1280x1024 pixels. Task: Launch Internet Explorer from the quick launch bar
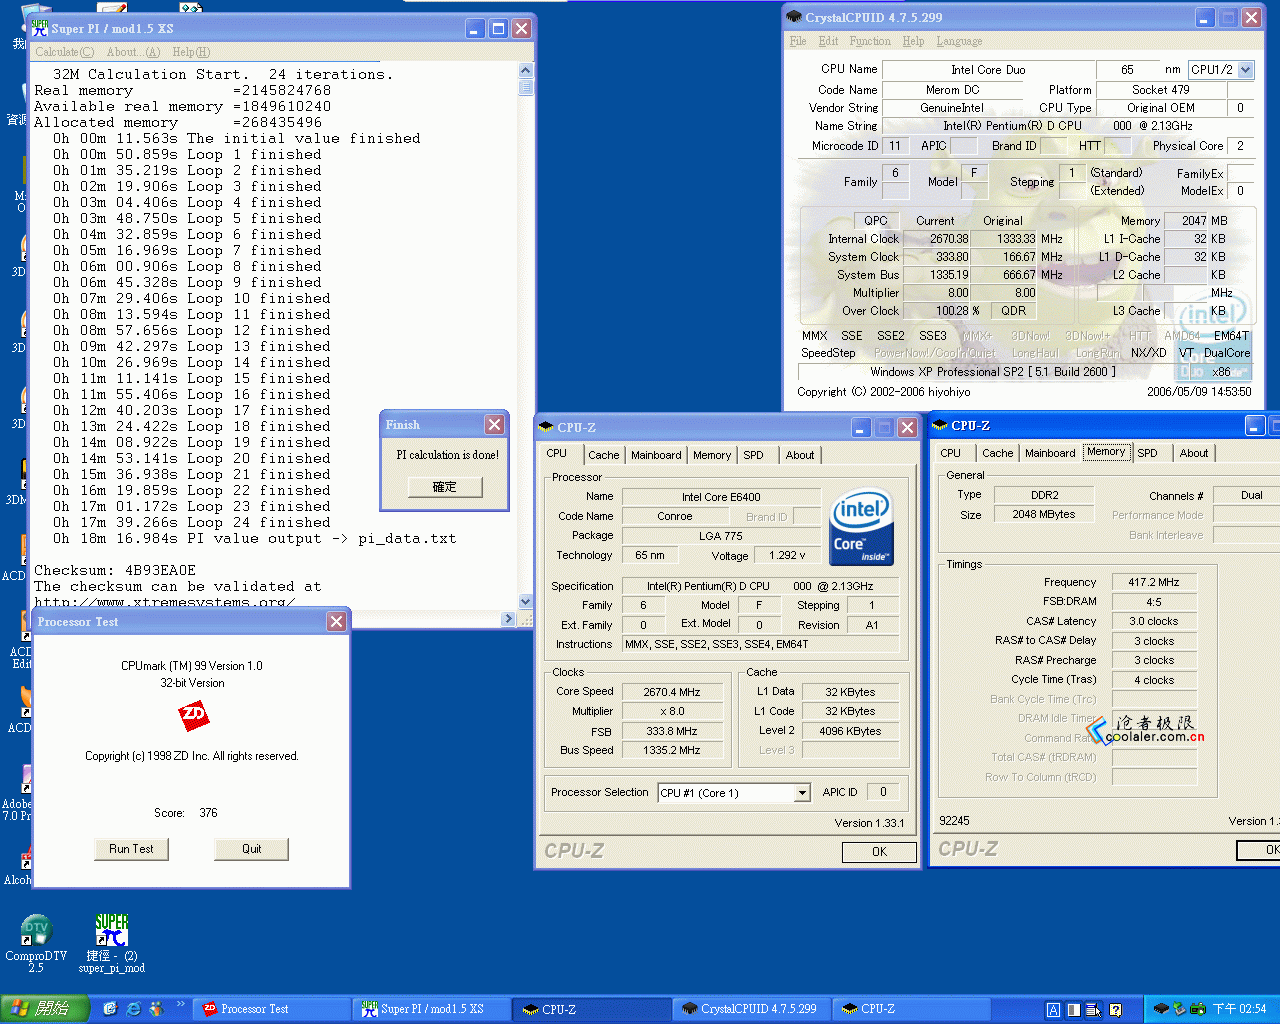[133, 1009]
